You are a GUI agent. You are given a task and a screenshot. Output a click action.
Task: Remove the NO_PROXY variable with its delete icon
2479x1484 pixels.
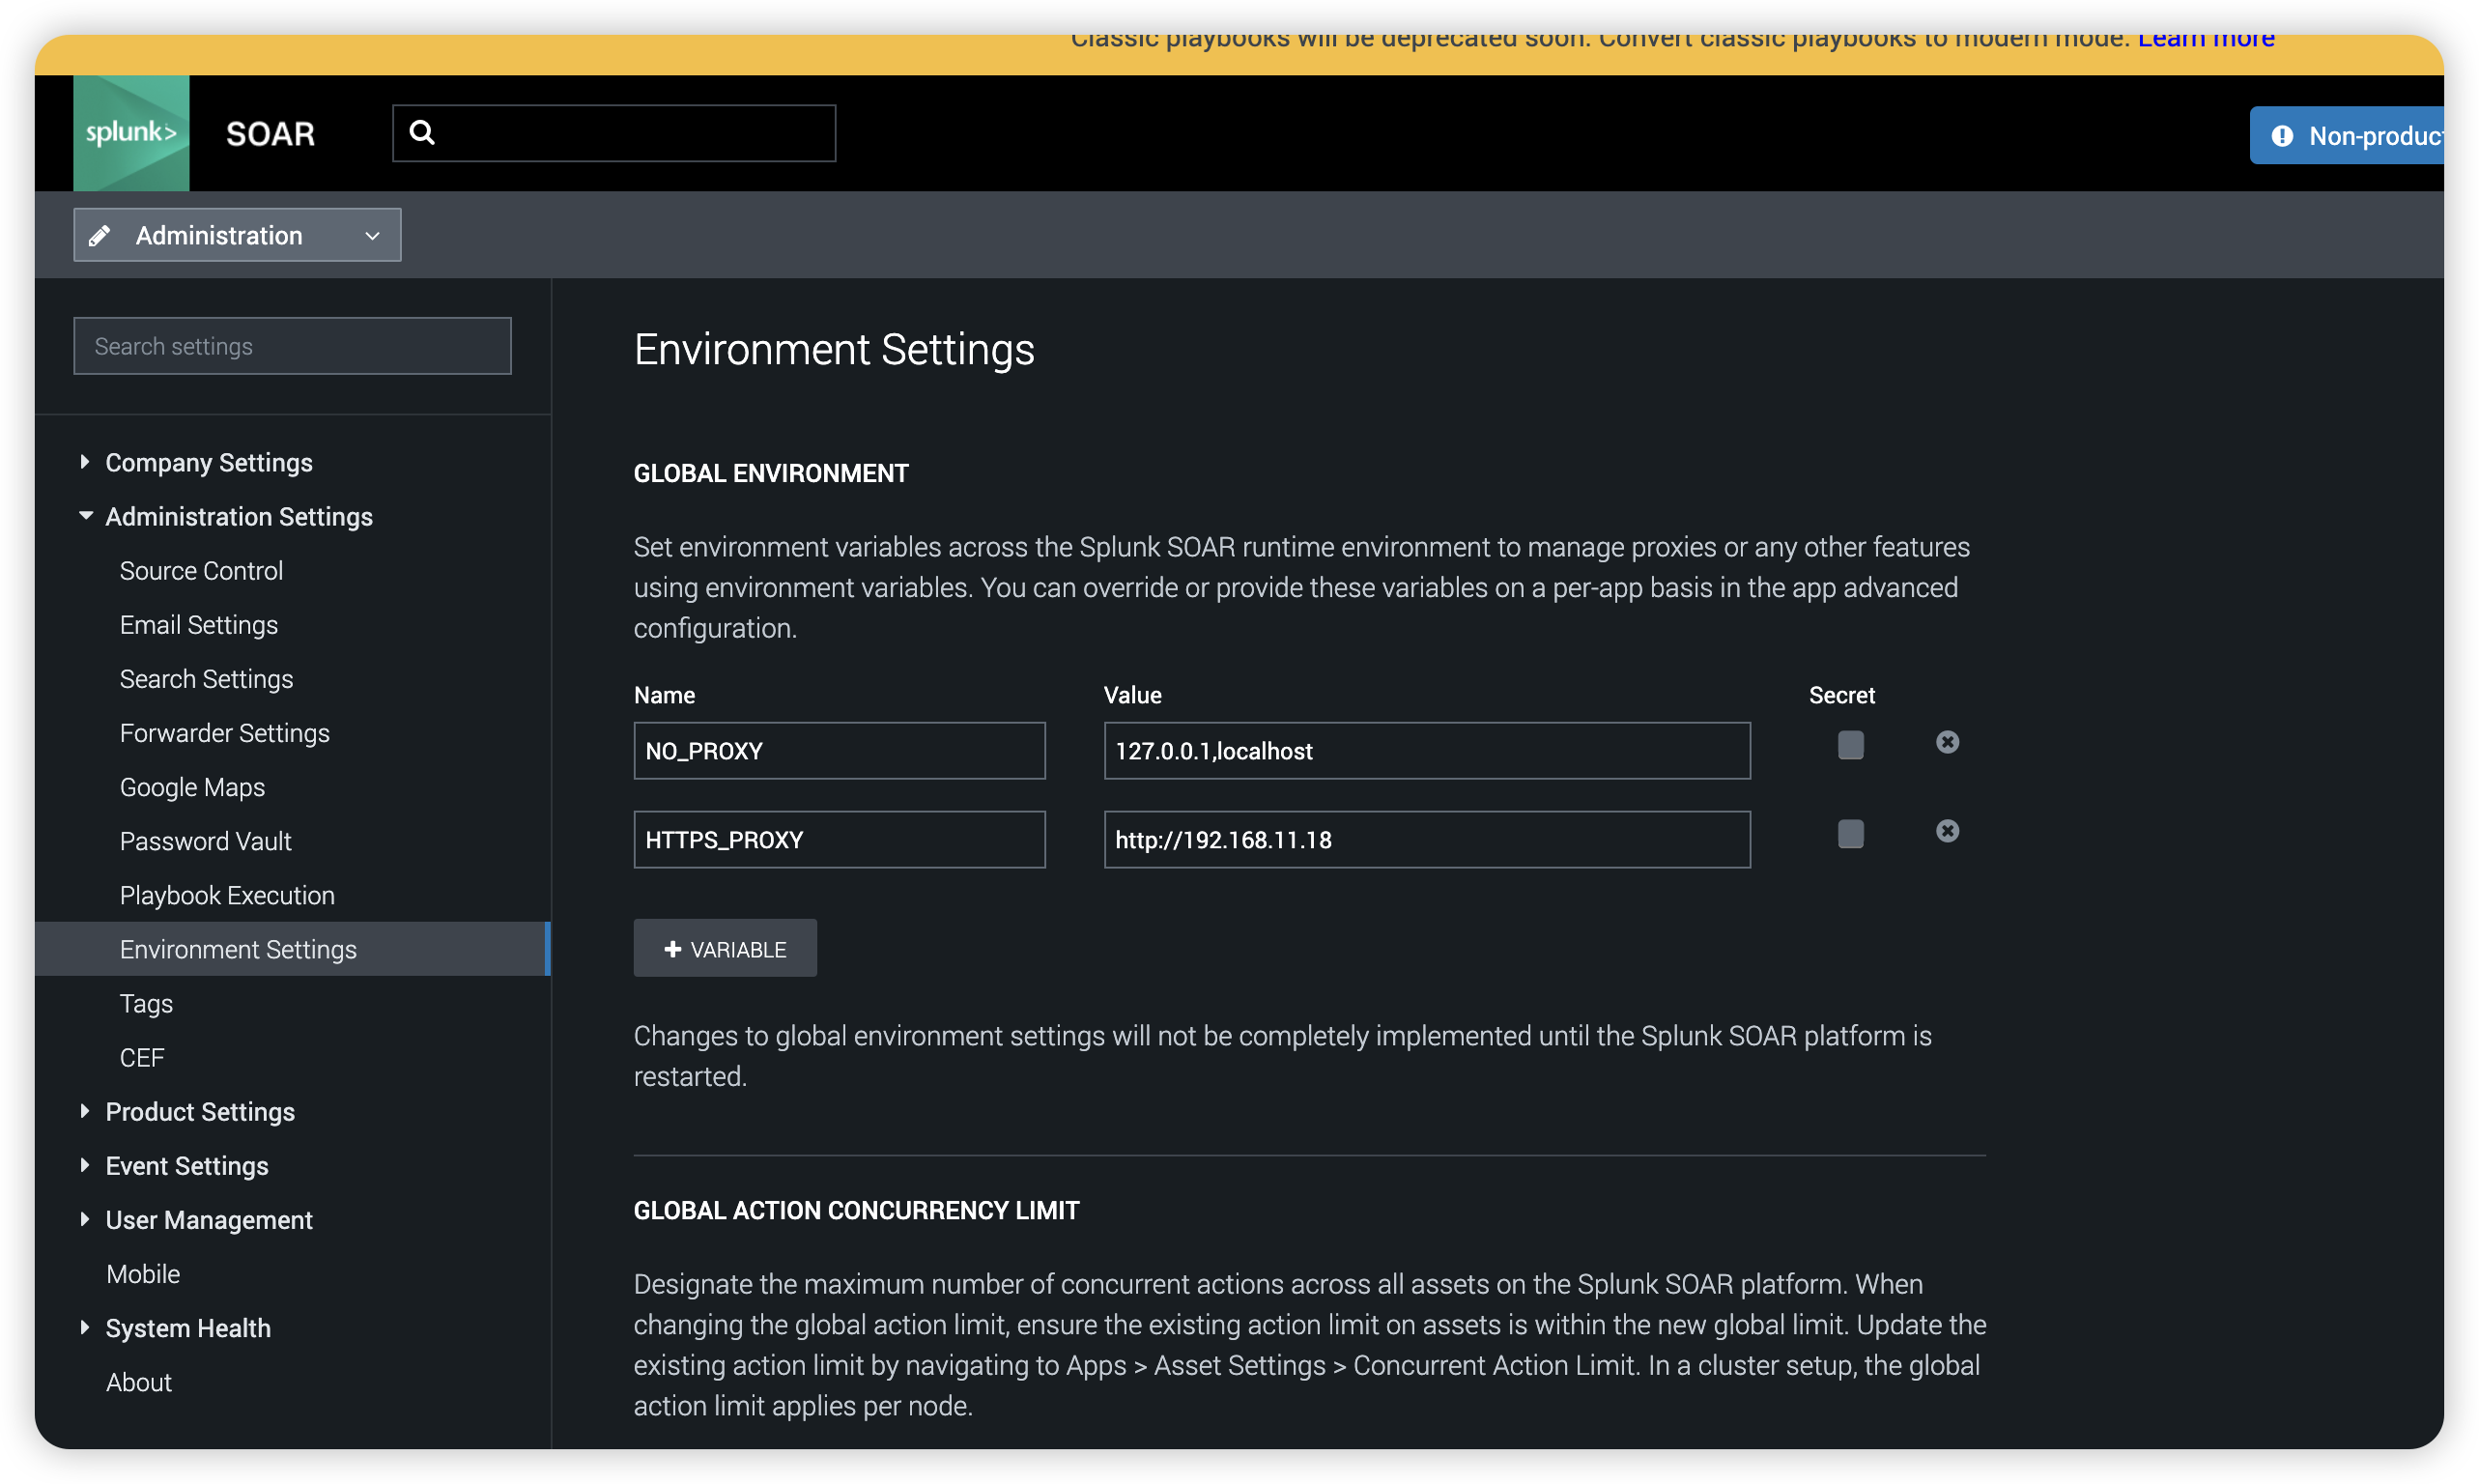pyautogui.click(x=1947, y=741)
